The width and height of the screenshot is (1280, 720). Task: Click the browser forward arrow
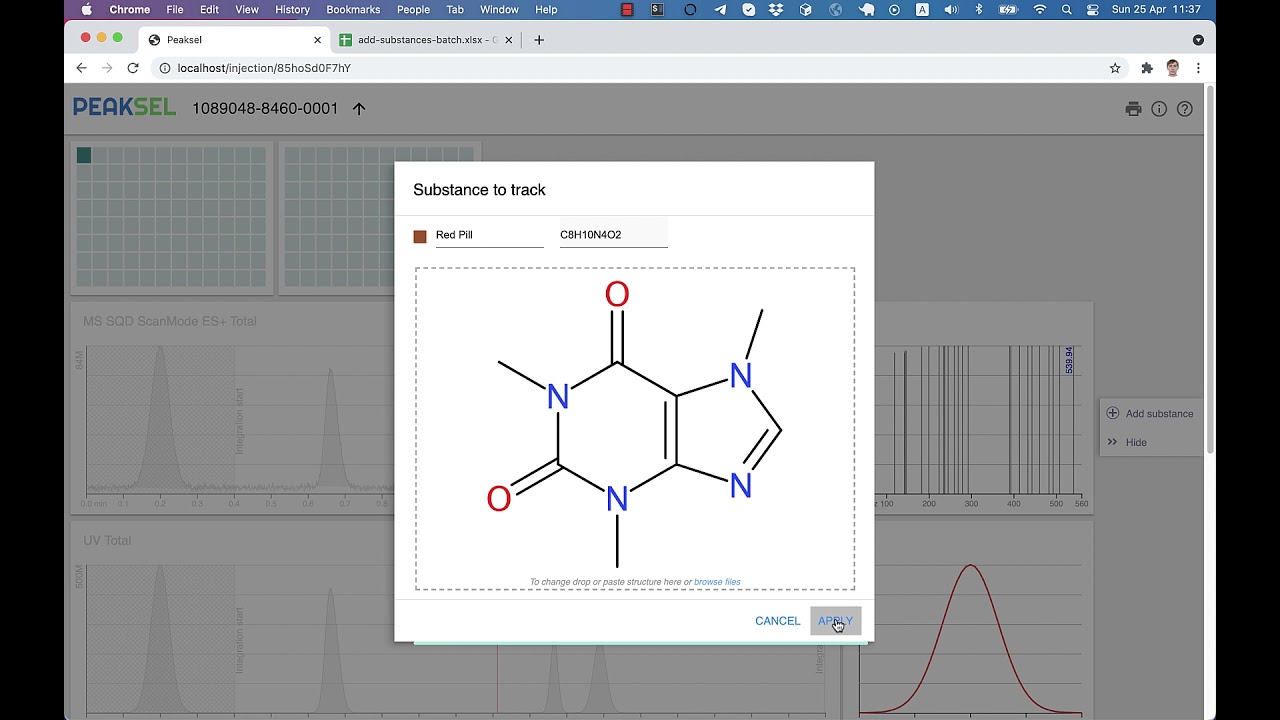(107, 68)
